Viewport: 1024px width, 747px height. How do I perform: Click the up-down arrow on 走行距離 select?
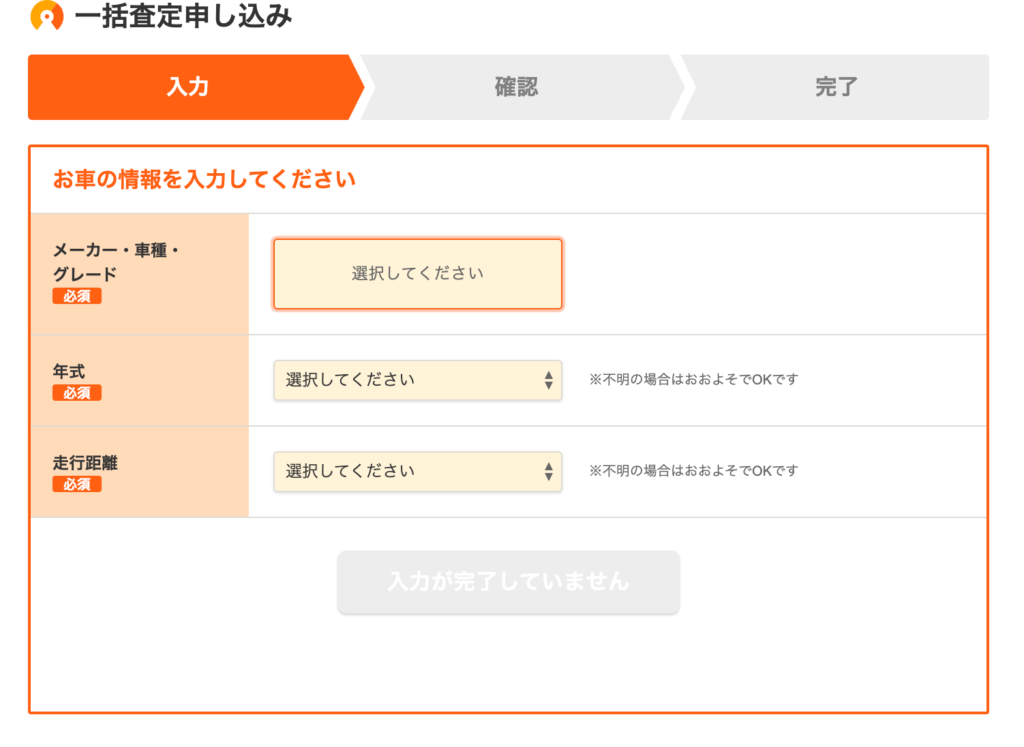[x=549, y=471]
